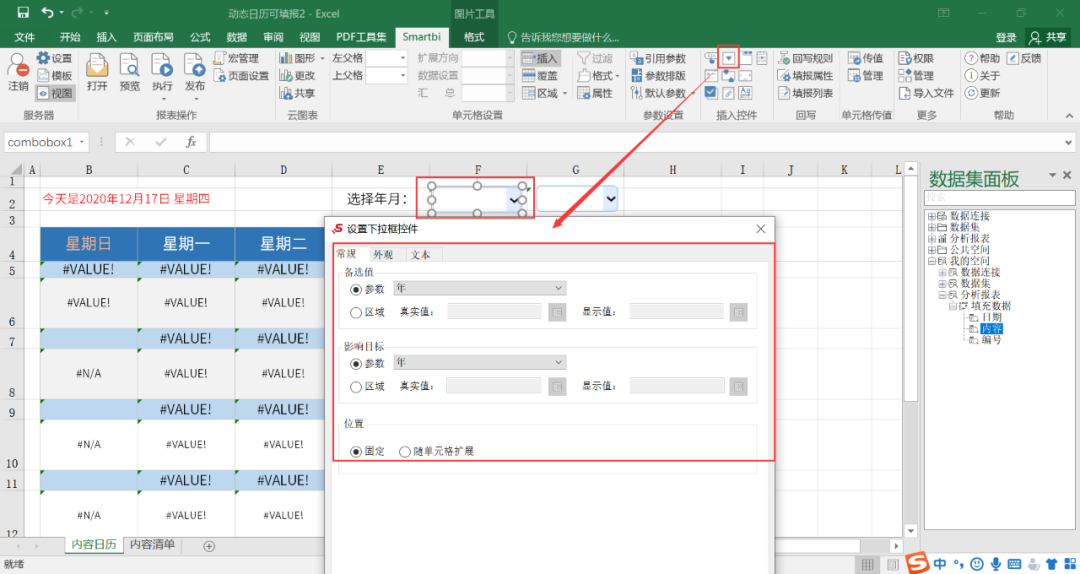Switch to the 外观 tab in dialog
Image resolution: width=1080 pixels, height=574 pixels.
[x=383, y=255]
